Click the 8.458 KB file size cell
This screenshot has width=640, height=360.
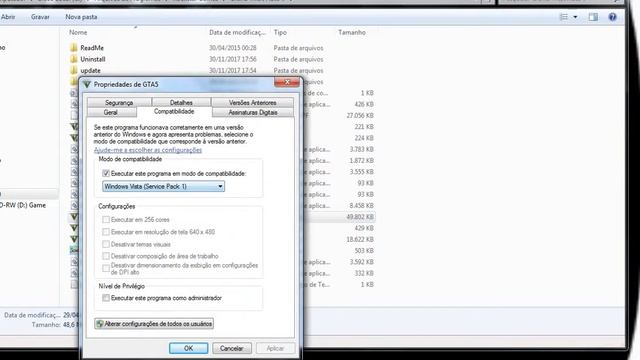tap(362, 206)
